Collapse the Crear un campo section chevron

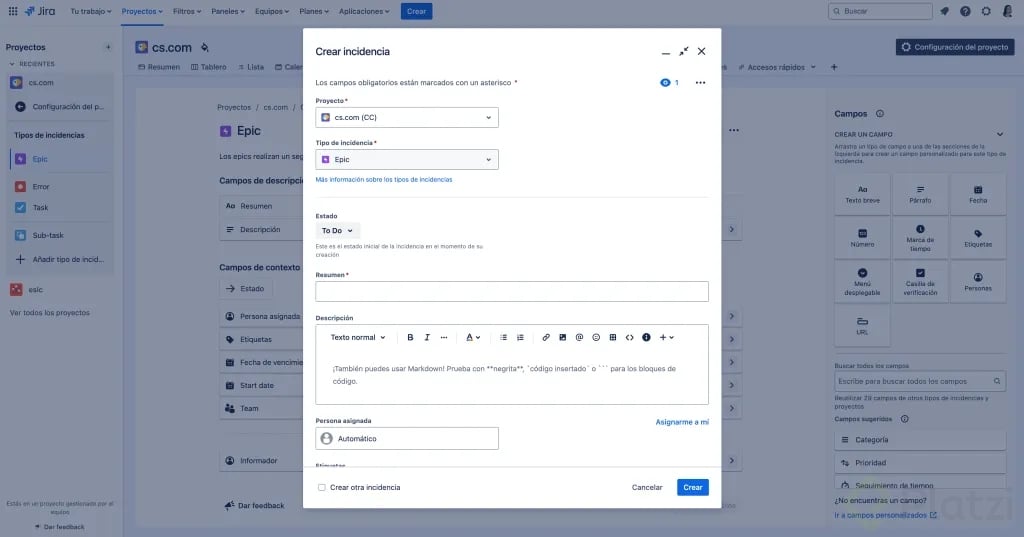click(x=999, y=135)
